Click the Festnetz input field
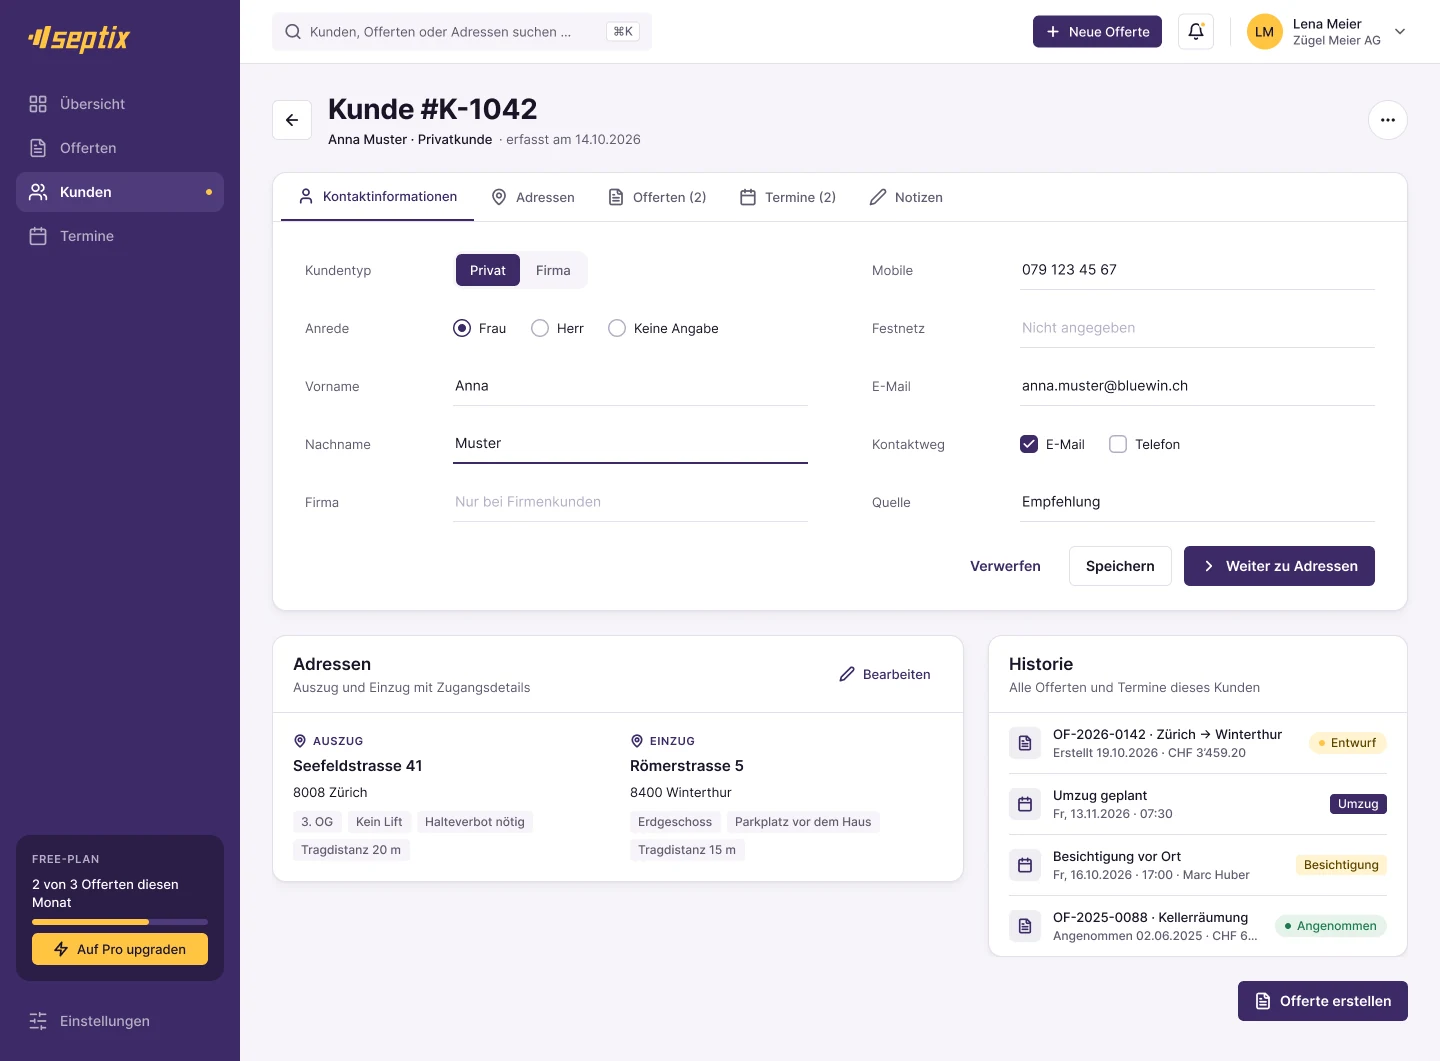Image resolution: width=1440 pixels, height=1061 pixels. tap(1198, 328)
